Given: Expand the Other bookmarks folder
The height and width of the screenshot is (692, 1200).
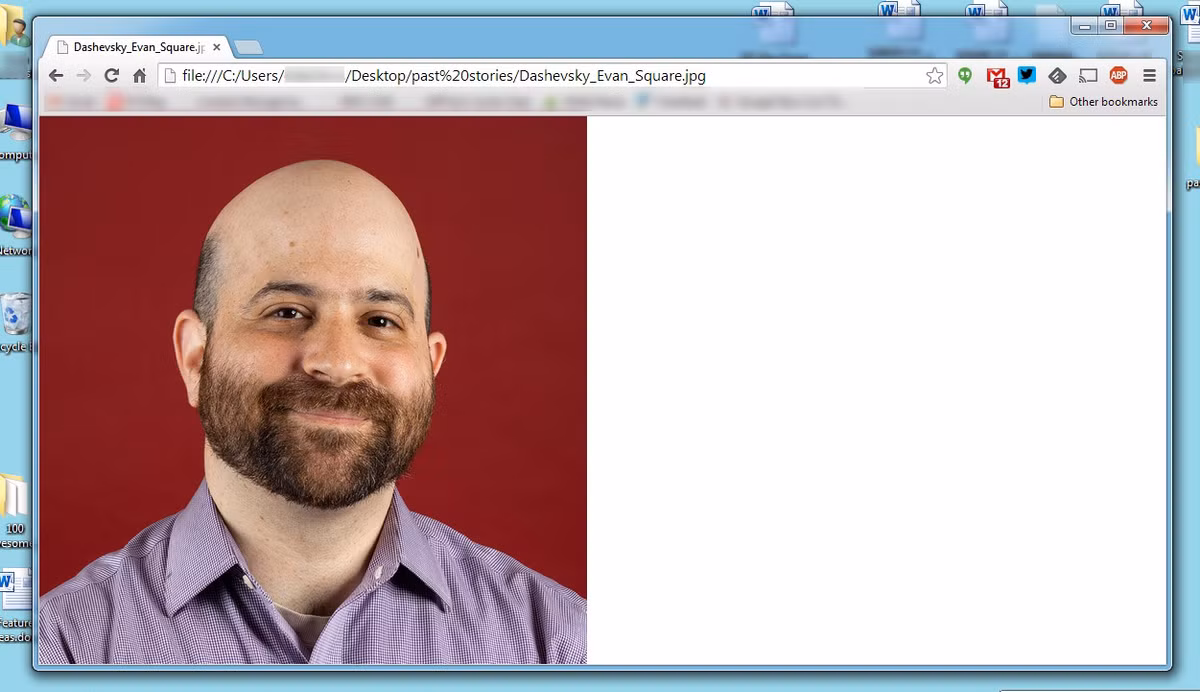Looking at the screenshot, I should click(1104, 102).
